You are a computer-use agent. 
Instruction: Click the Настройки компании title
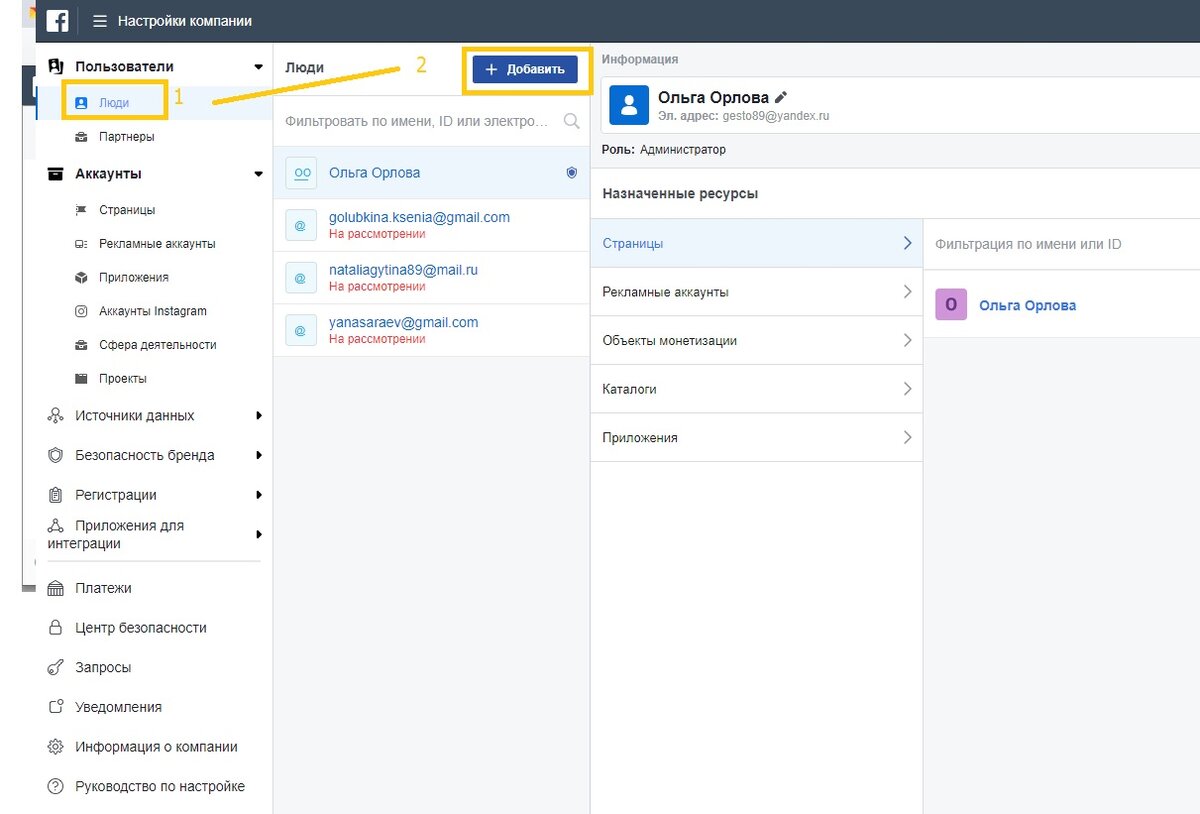coord(185,21)
